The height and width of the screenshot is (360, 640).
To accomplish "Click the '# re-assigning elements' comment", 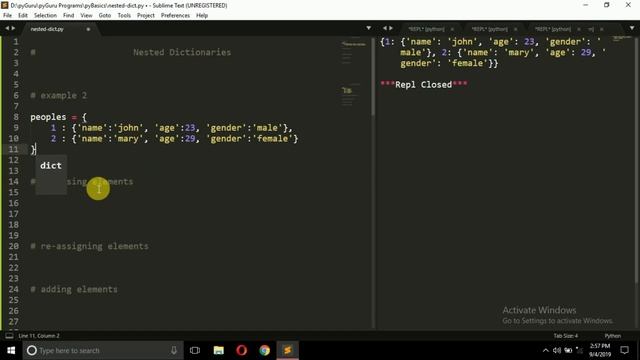I will pyautogui.click(x=90, y=247).
